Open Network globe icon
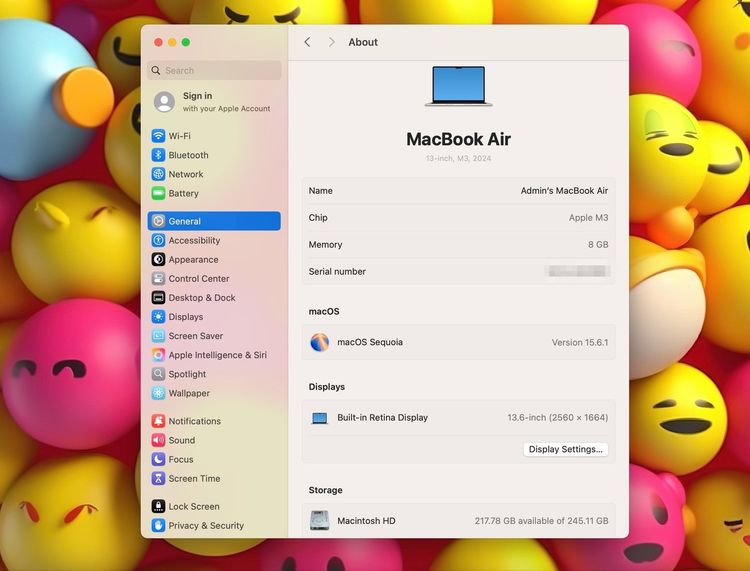750x571 pixels. 158,174
